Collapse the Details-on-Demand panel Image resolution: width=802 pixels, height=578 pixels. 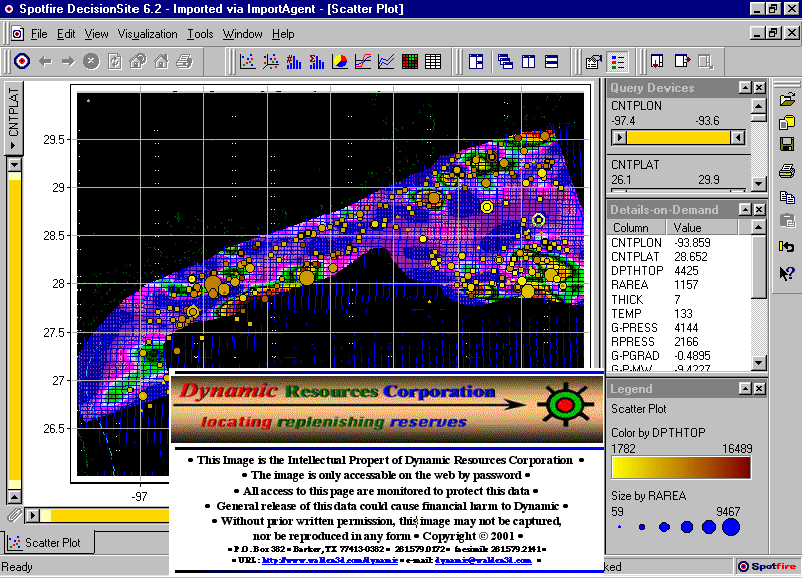tap(744, 210)
